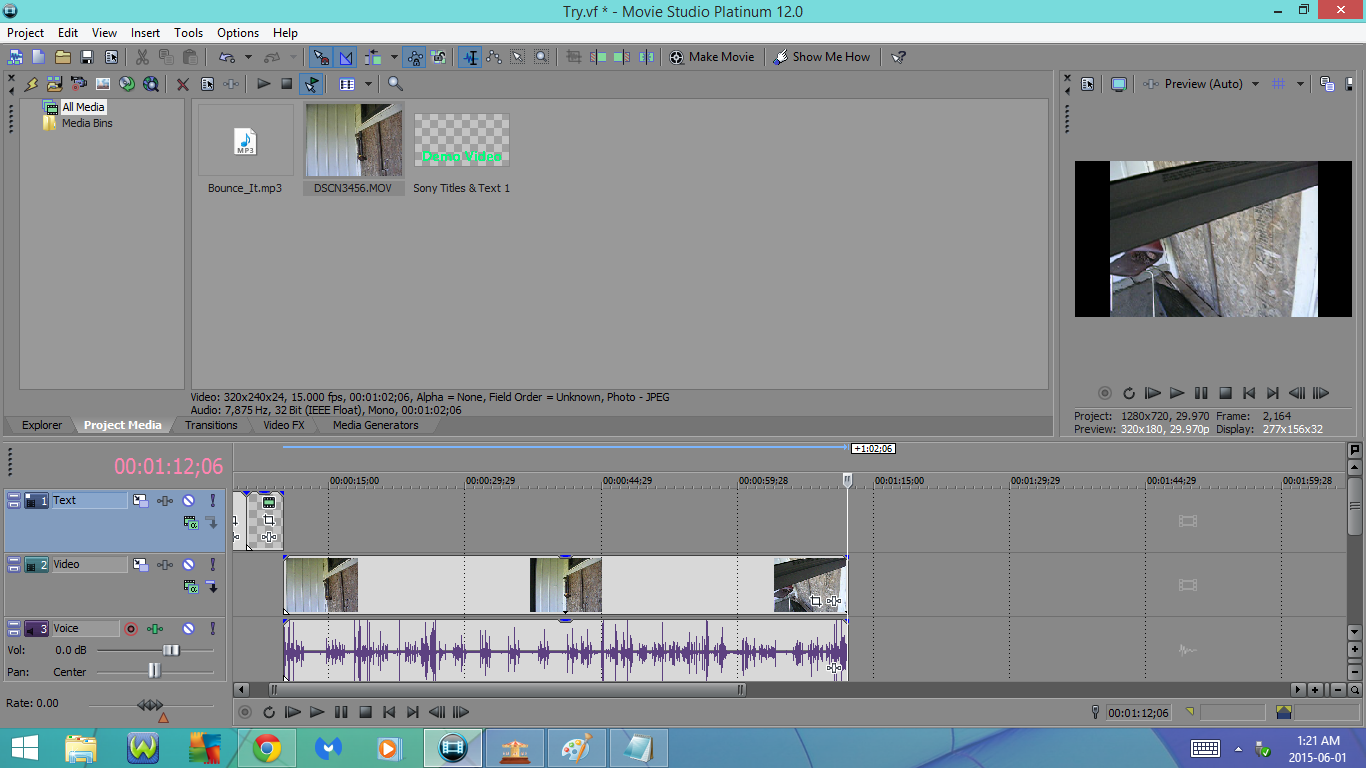Screen dimensions: 1366x768
Task: Switch to the Media Generators tab
Action: (376, 425)
